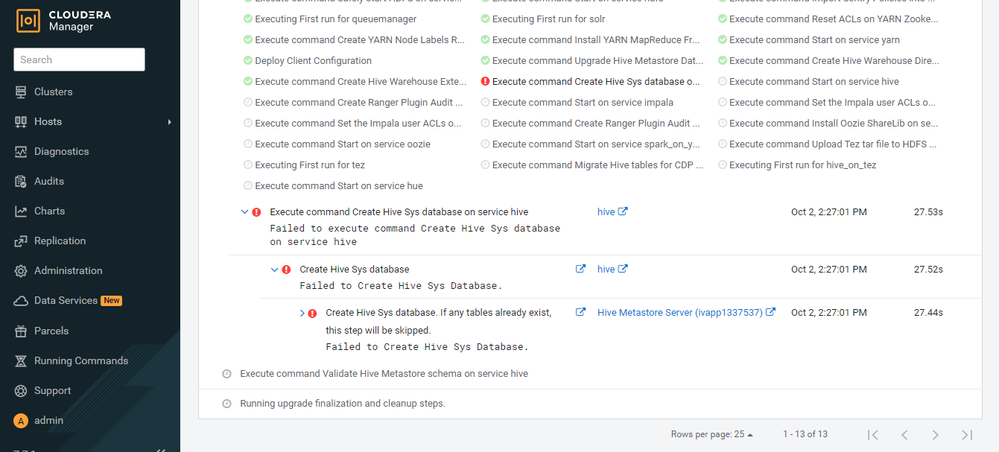Image resolution: width=999 pixels, height=452 pixels.
Task: Go to the last page button
Action: click(967, 435)
